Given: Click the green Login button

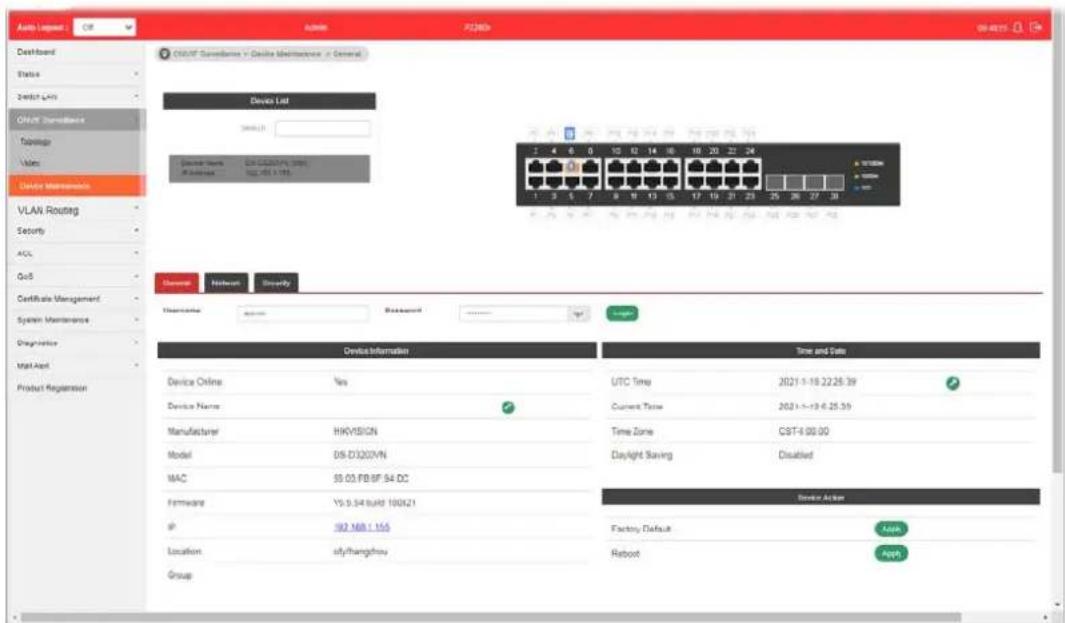Looking at the screenshot, I should (x=622, y=313).
